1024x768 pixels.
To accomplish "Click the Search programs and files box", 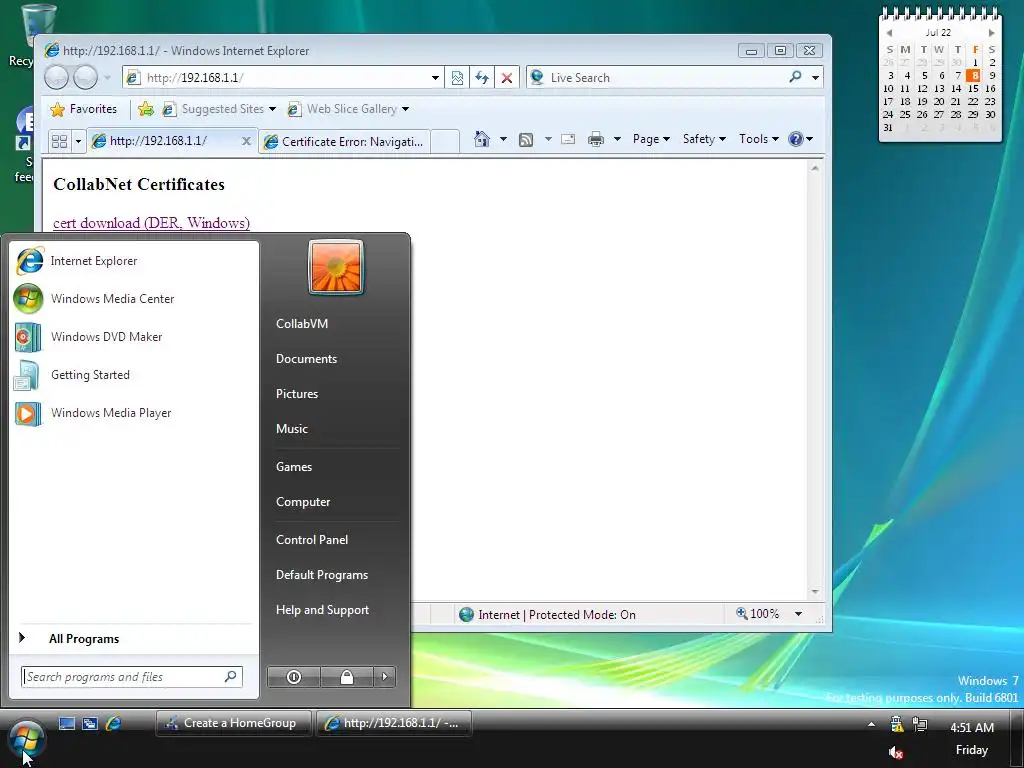I will (x=131, y=677).
